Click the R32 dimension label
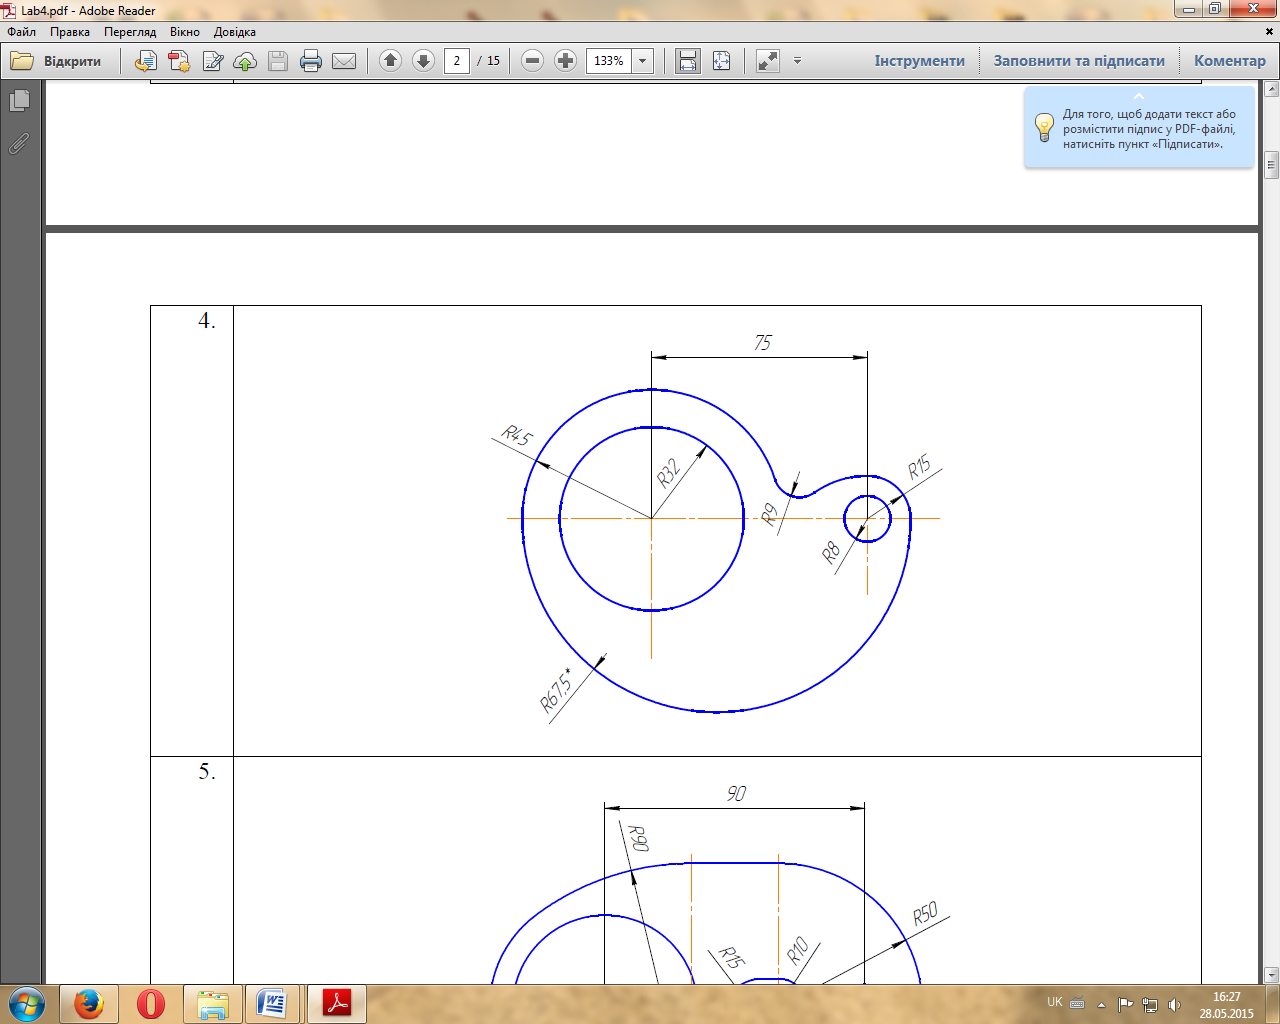Screen dimensions: 1280x1024 pyautogui.click(x=668, y=472)
